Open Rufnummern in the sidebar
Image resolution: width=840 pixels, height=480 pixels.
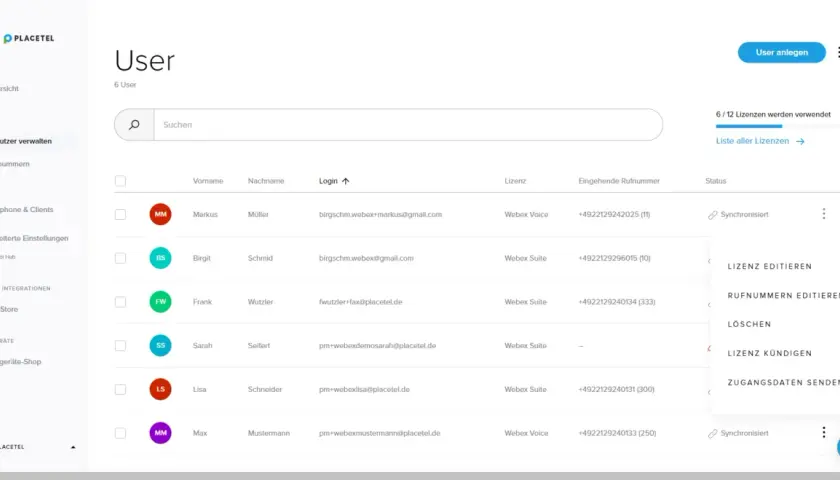pos(14,164)
